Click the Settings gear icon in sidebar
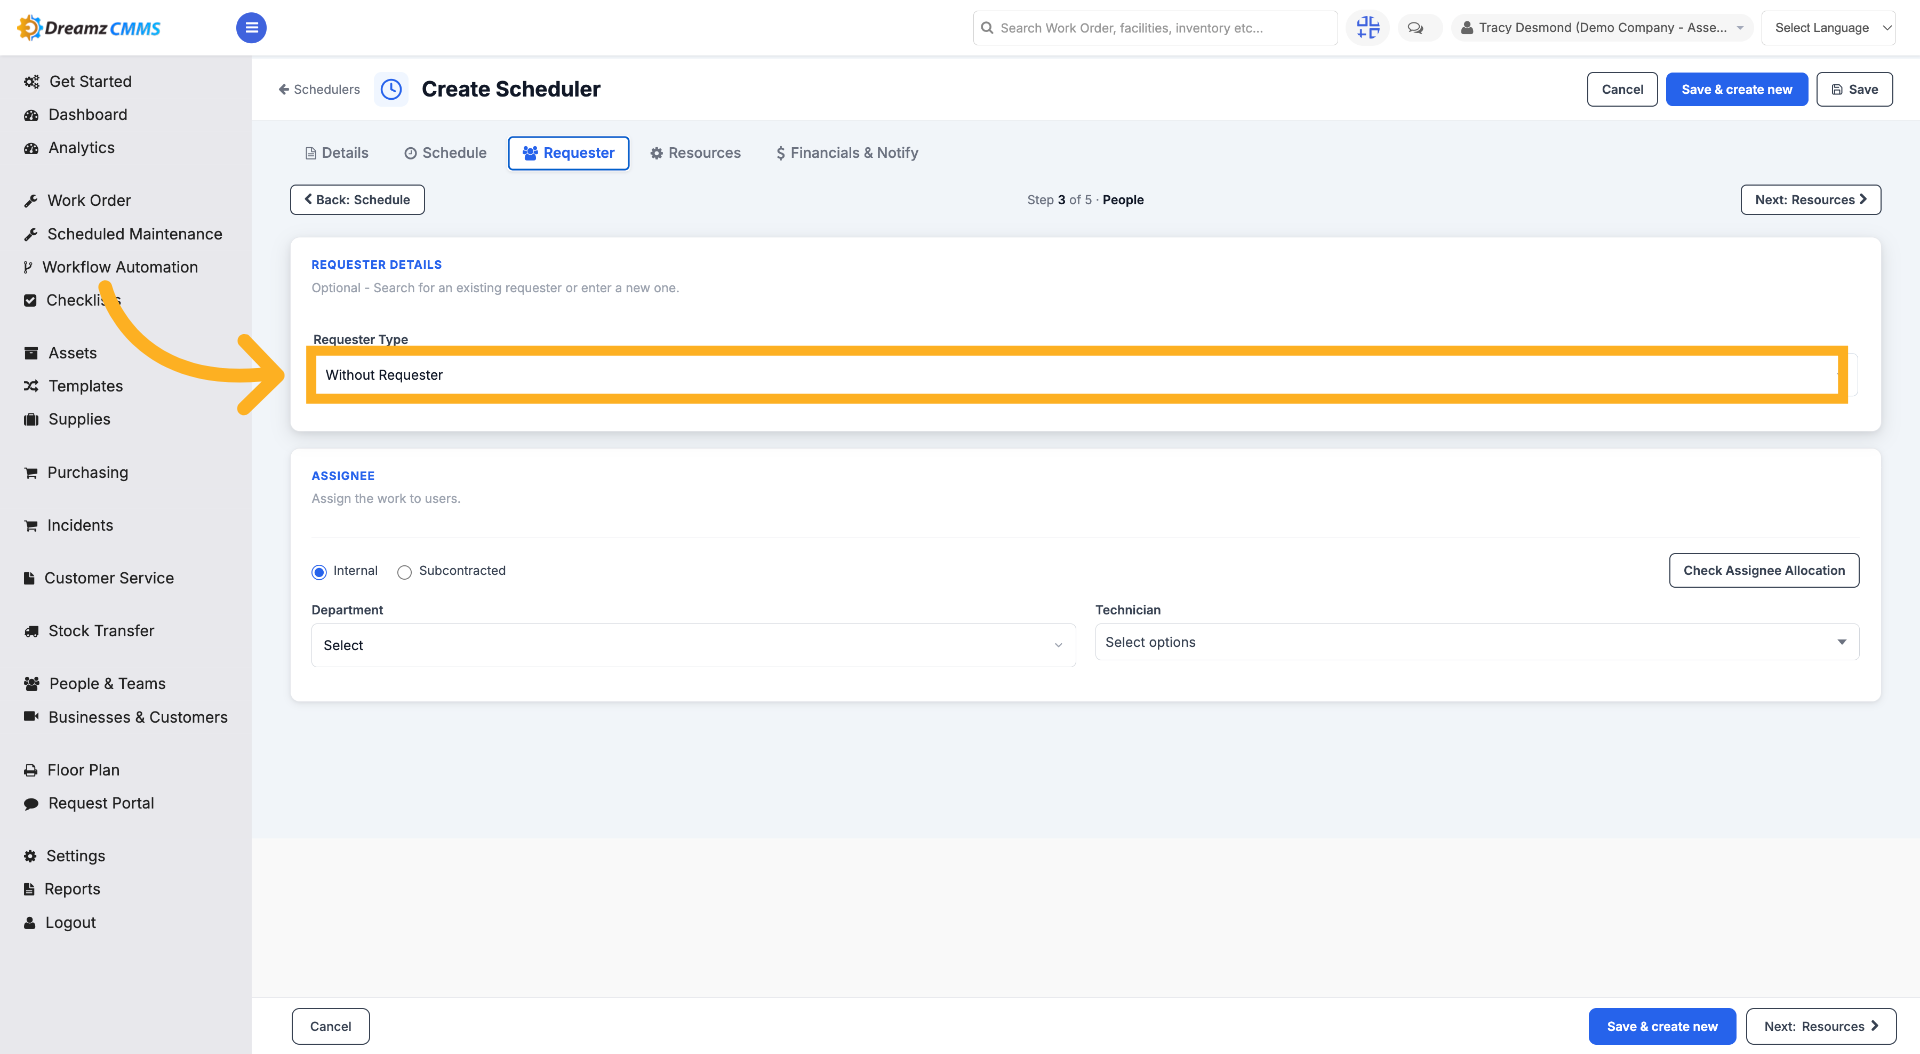The image size is (1920, 1054). click(x=30, y=857)
